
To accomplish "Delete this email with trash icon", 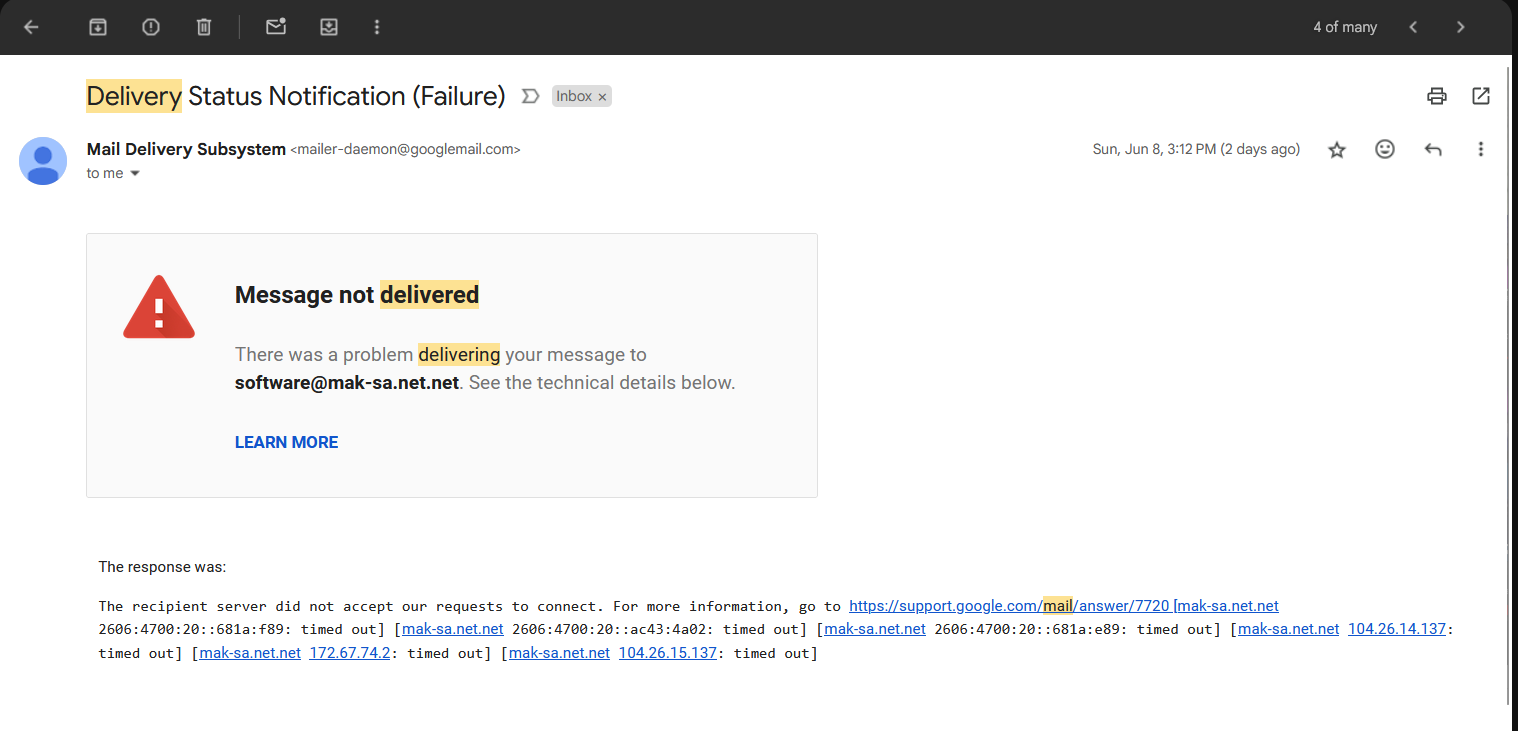I will (204, 27).
